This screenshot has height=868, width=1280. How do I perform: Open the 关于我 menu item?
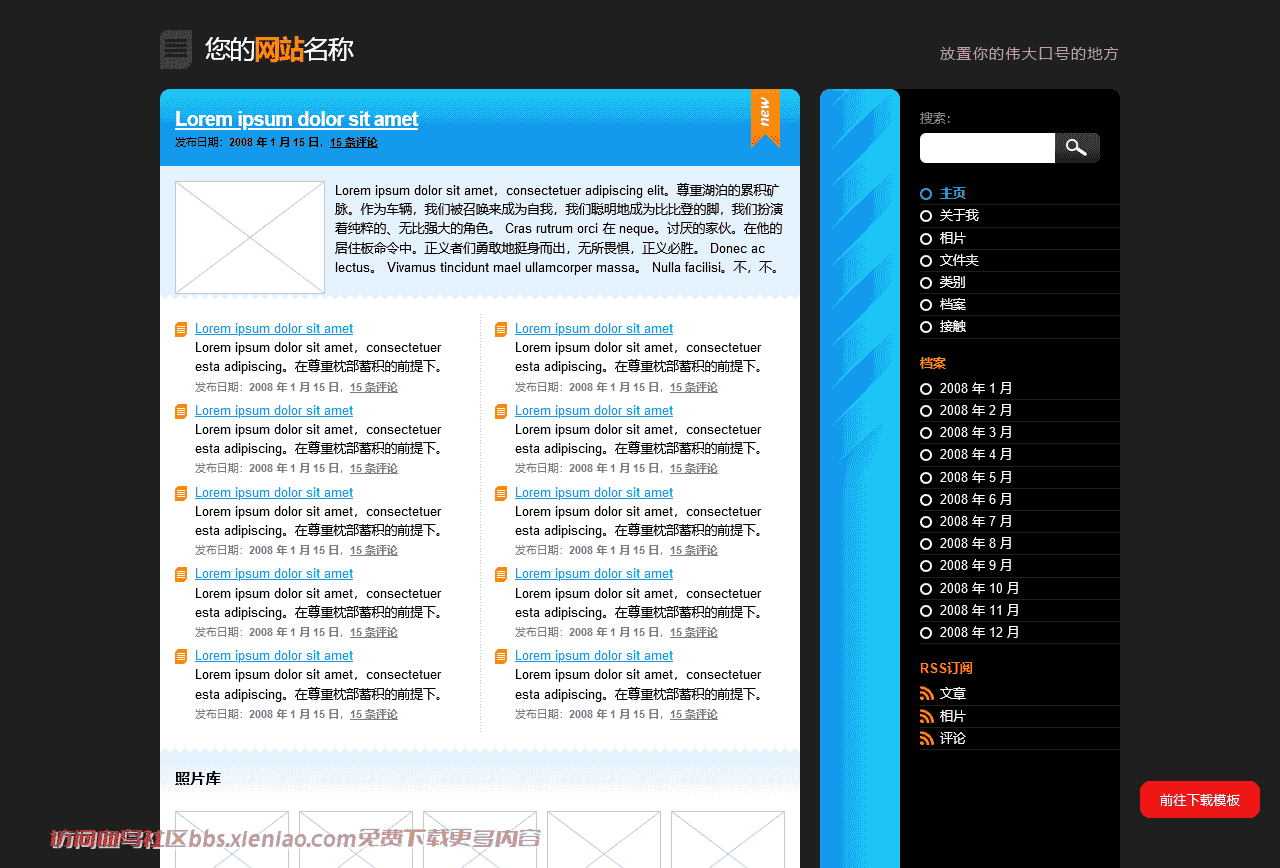coord(959,215)
